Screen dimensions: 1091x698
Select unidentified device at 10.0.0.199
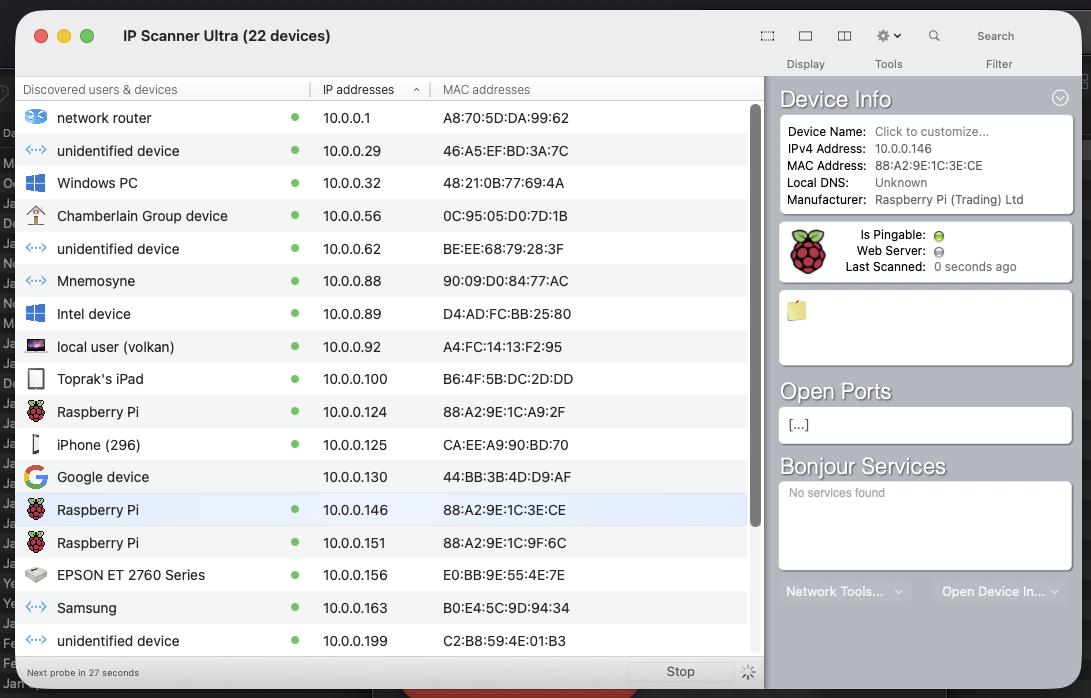point(118,641)
